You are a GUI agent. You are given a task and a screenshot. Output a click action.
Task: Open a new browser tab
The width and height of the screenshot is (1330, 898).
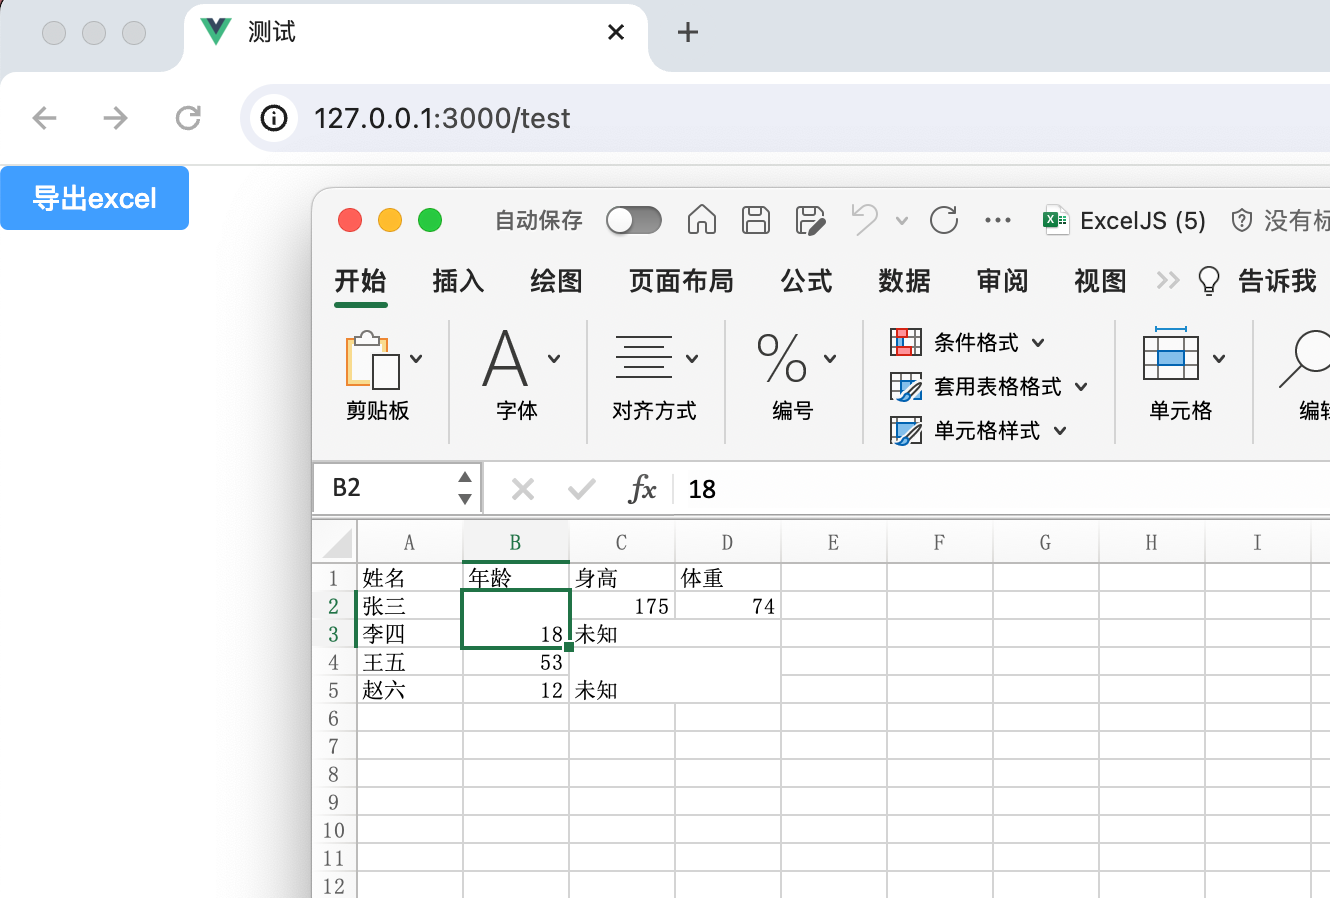point(688,32)
